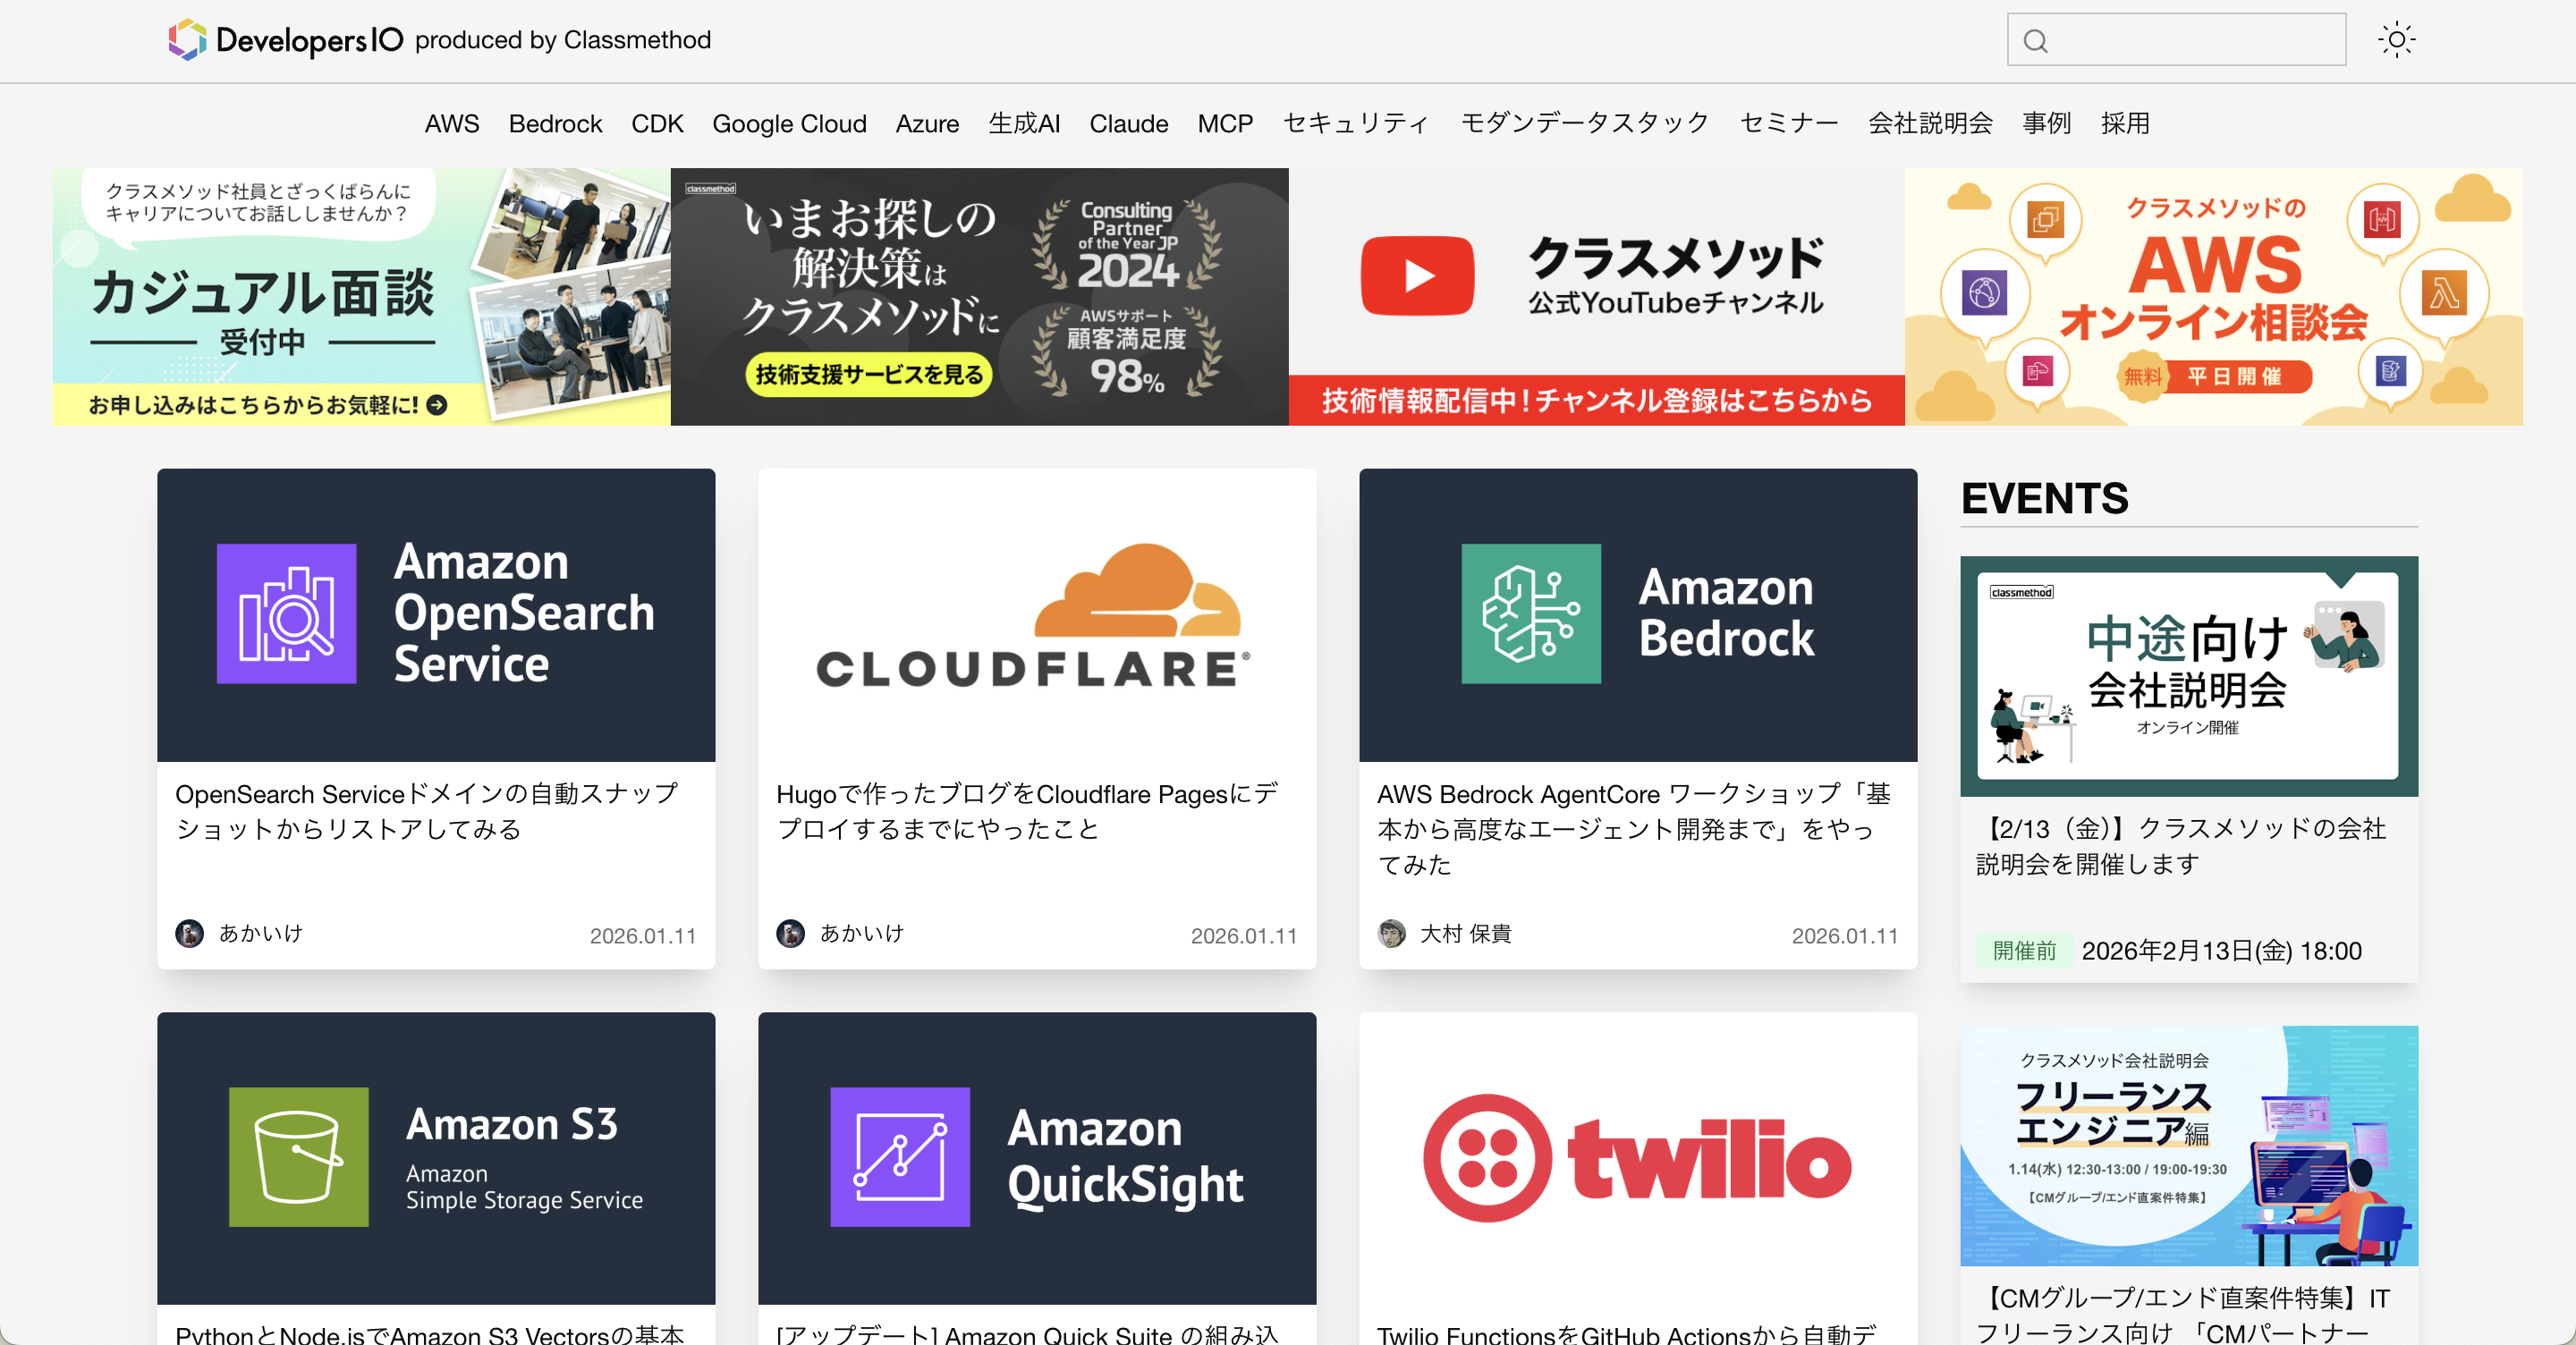Open the 採用 navigation link

coord(2124,124)
